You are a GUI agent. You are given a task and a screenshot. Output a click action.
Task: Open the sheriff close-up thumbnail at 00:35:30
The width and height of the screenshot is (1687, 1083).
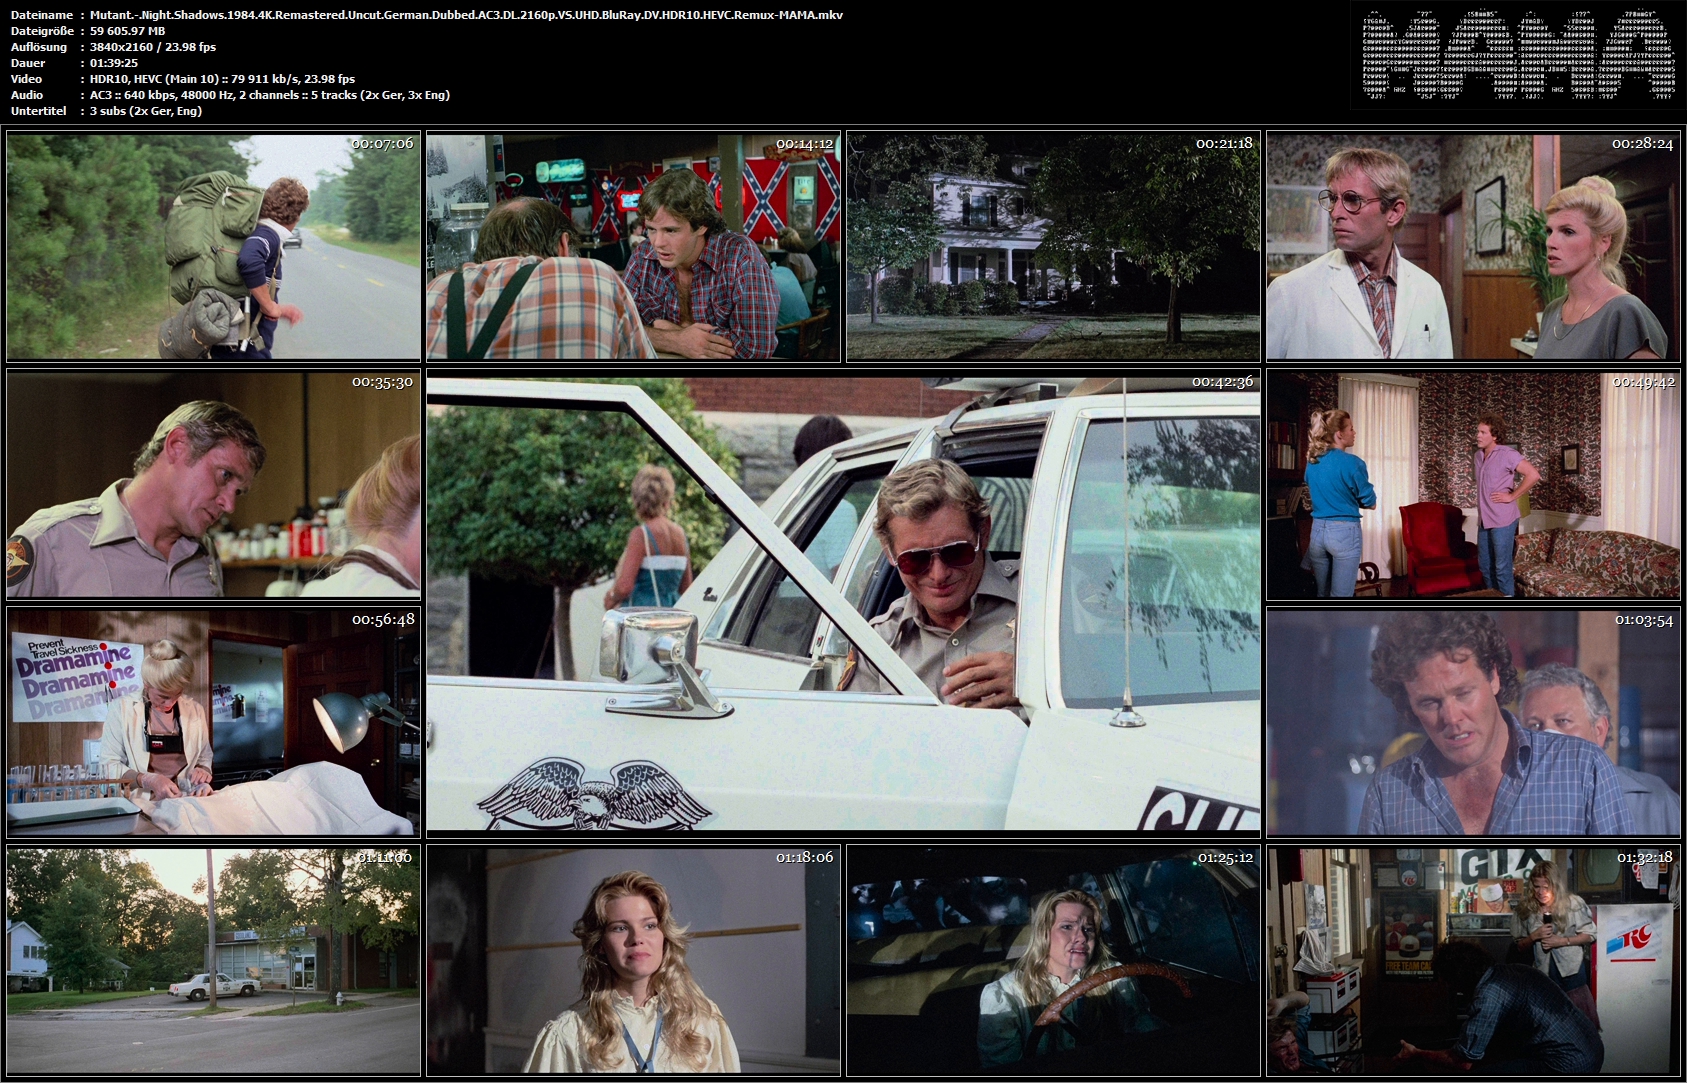213,485
